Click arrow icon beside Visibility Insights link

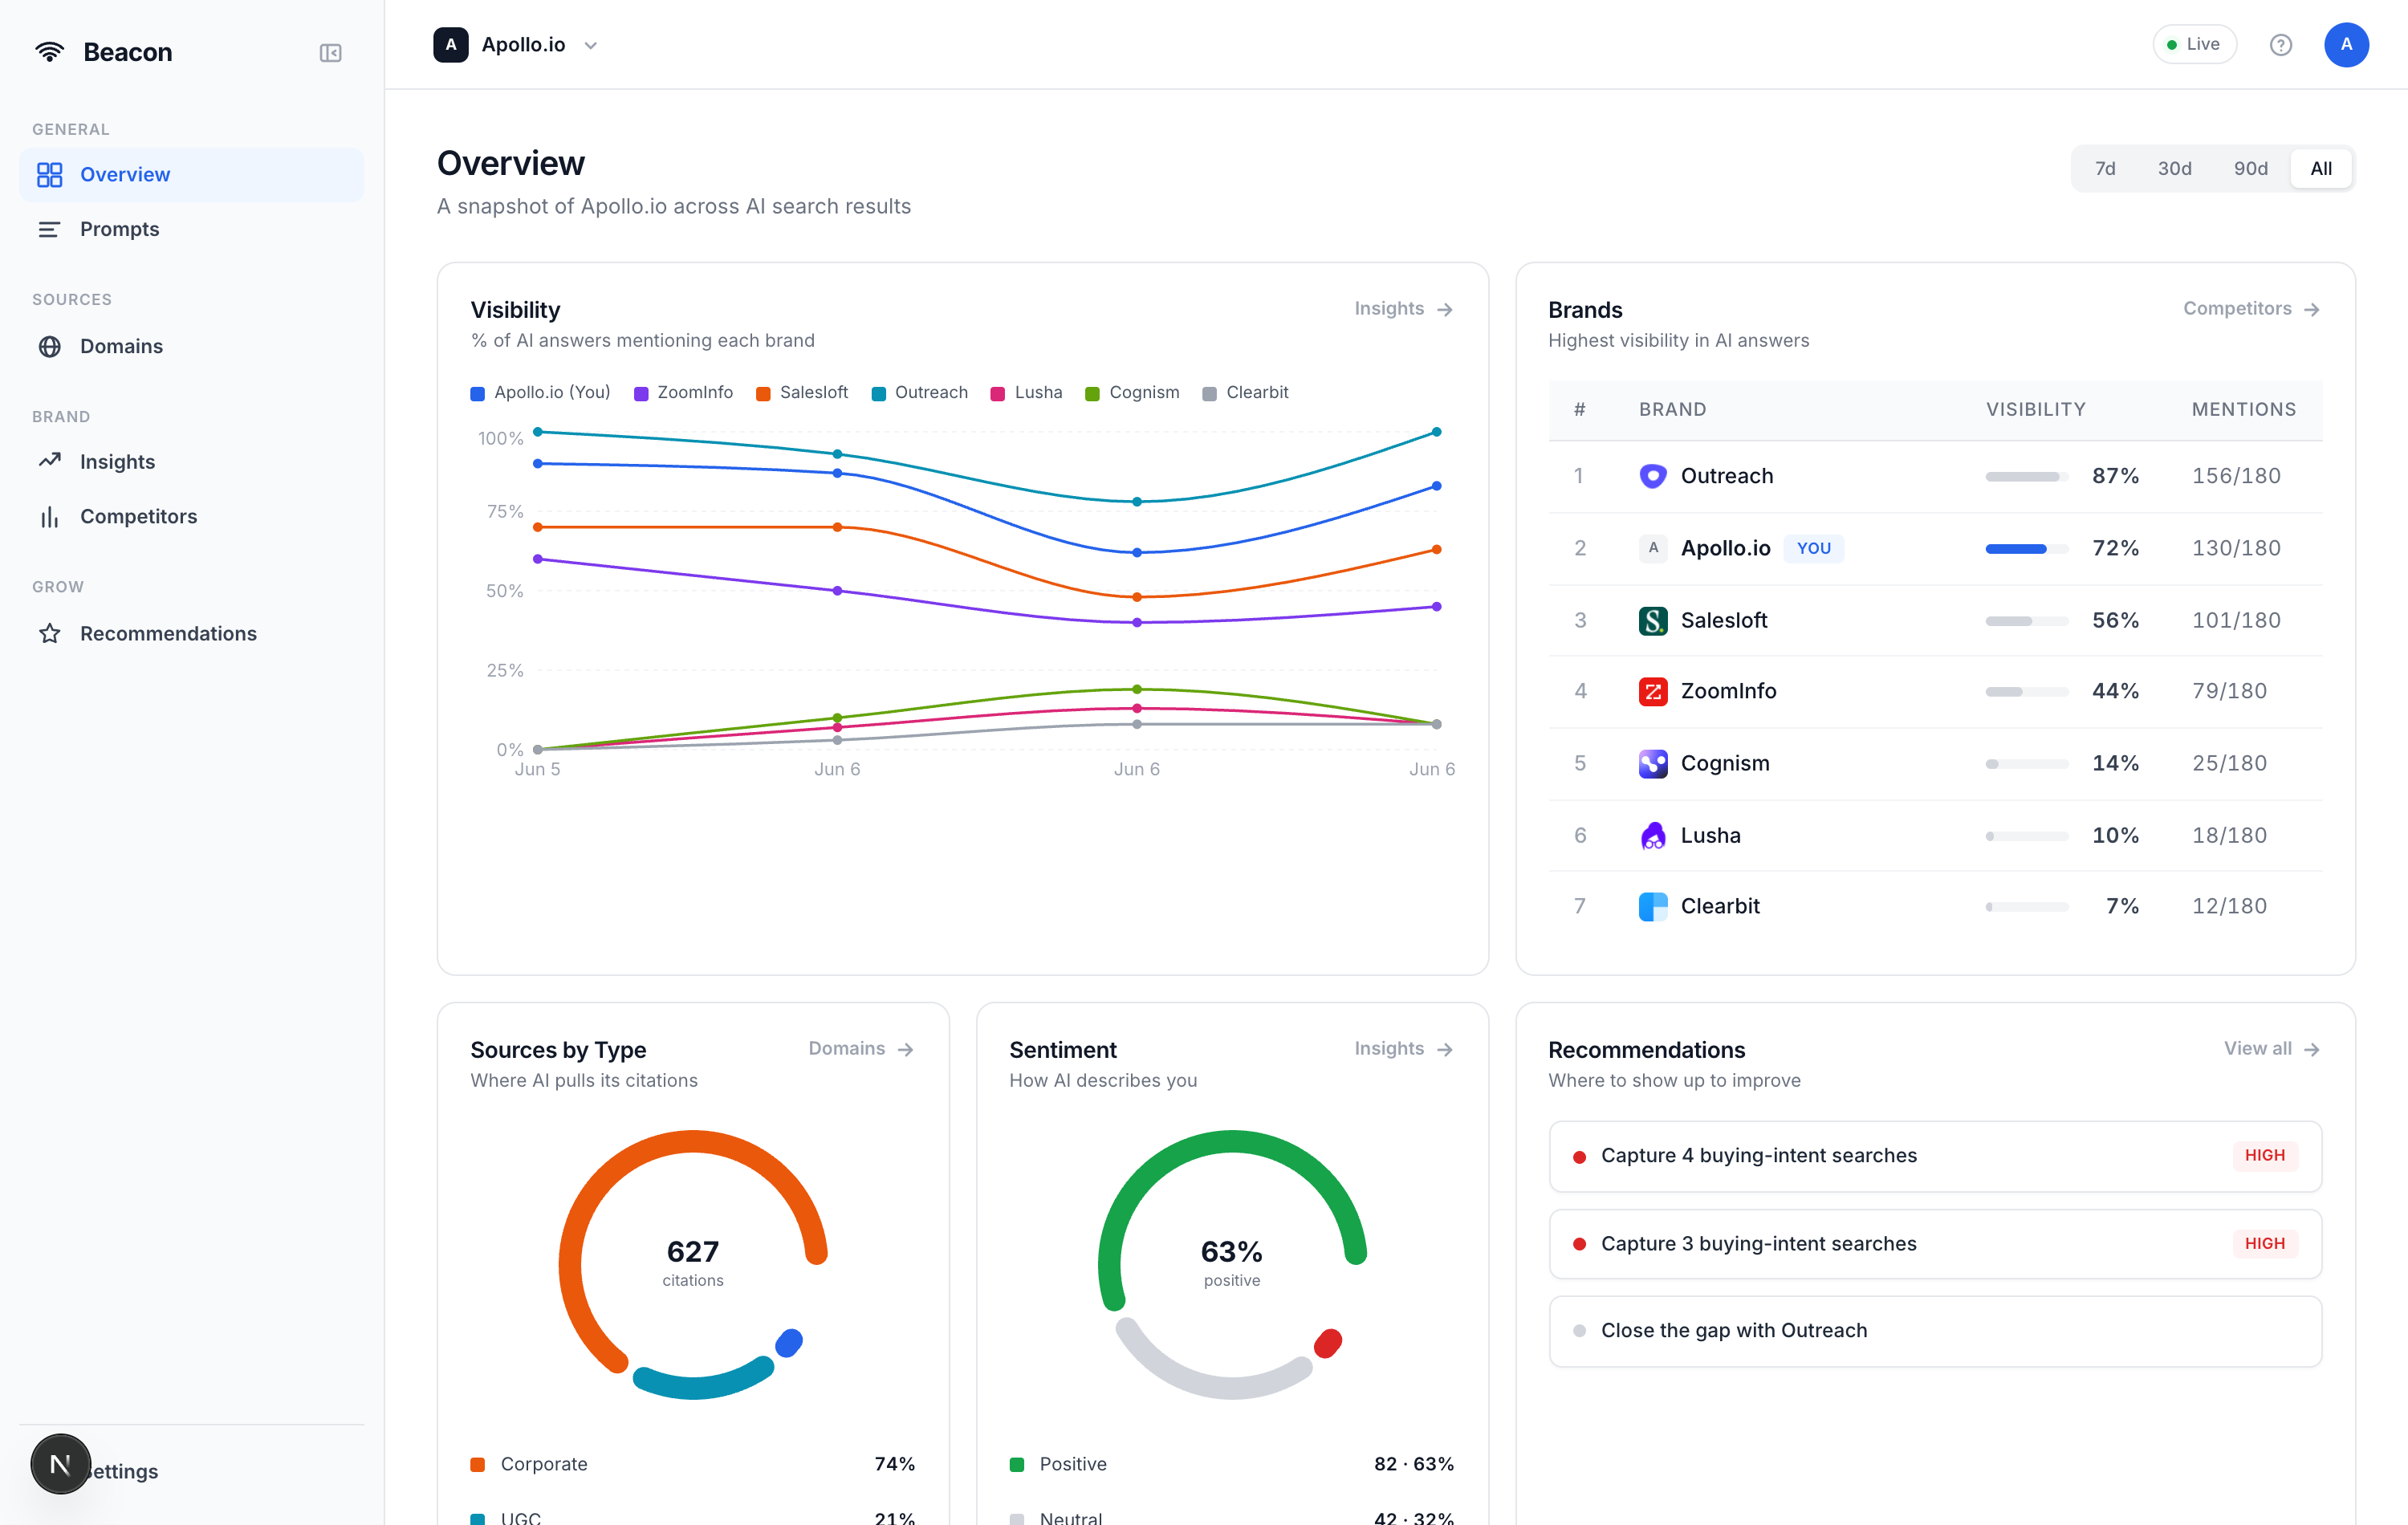coord(1444,310)
